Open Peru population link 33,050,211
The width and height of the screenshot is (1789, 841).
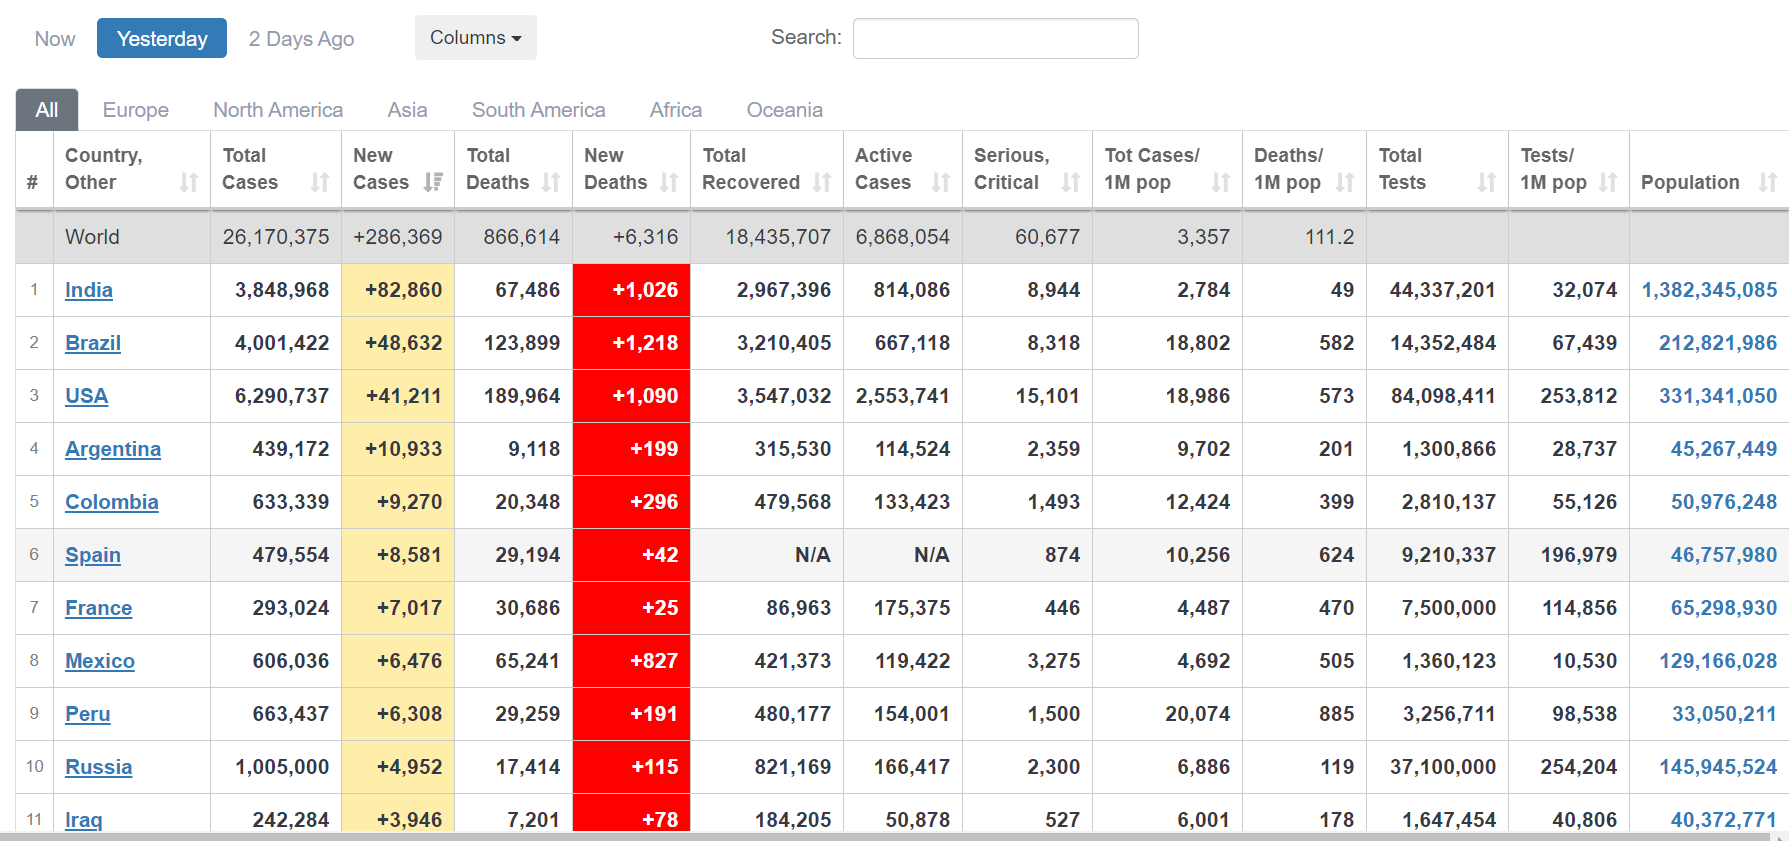[x=1724, y=714]
